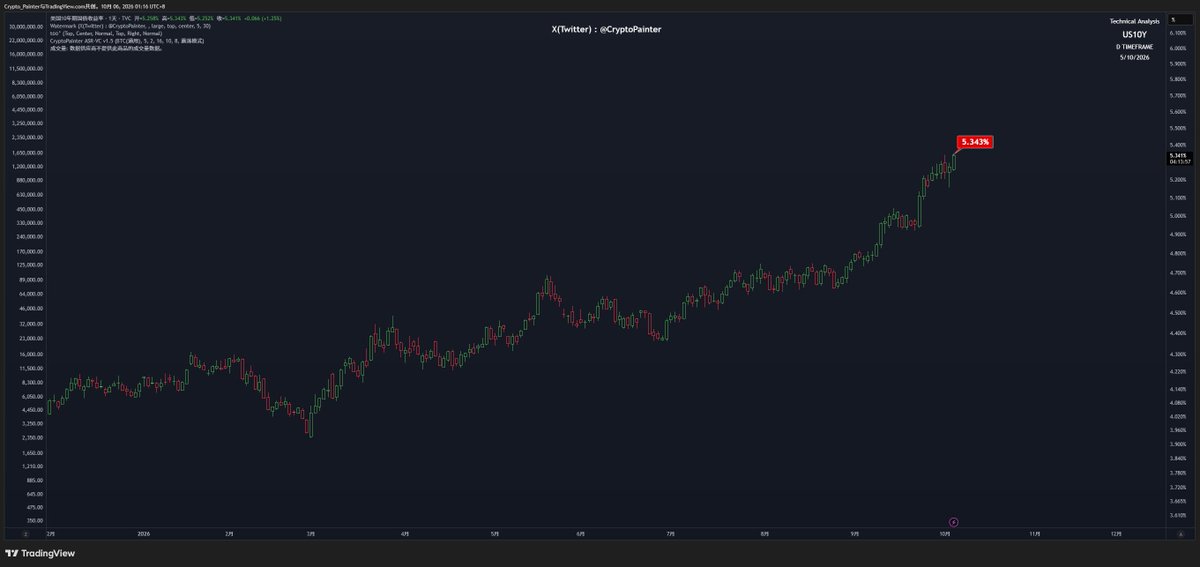Click the Watermark indicator legend line
The height and width of the screenshot is (567, 1200).
(x=130, y=25)
